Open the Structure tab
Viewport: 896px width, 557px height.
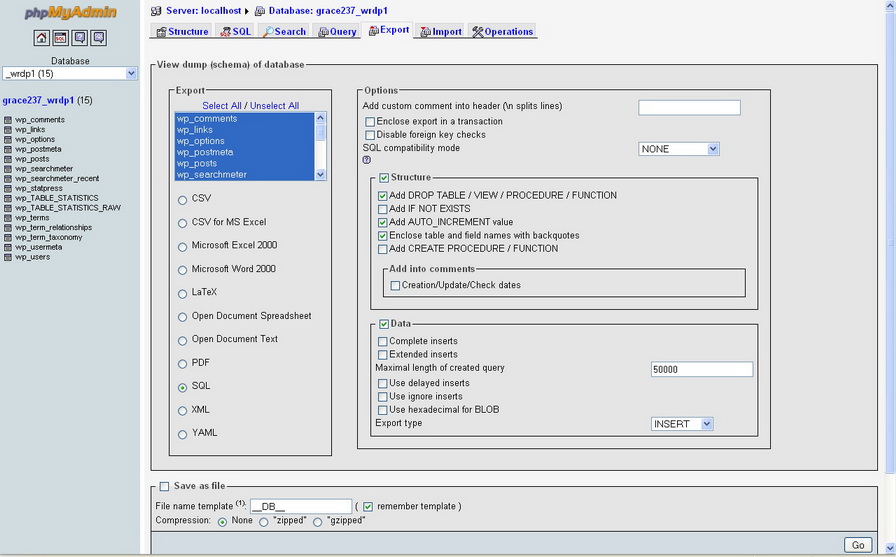[182, 31]
